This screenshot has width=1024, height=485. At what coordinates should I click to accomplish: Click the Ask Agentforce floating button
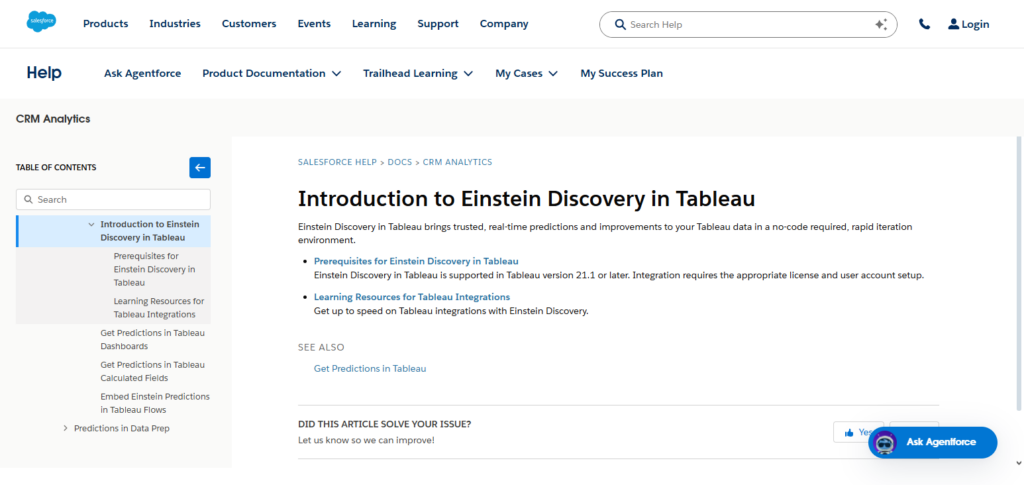pyautogui.click(x=932, y=443)
